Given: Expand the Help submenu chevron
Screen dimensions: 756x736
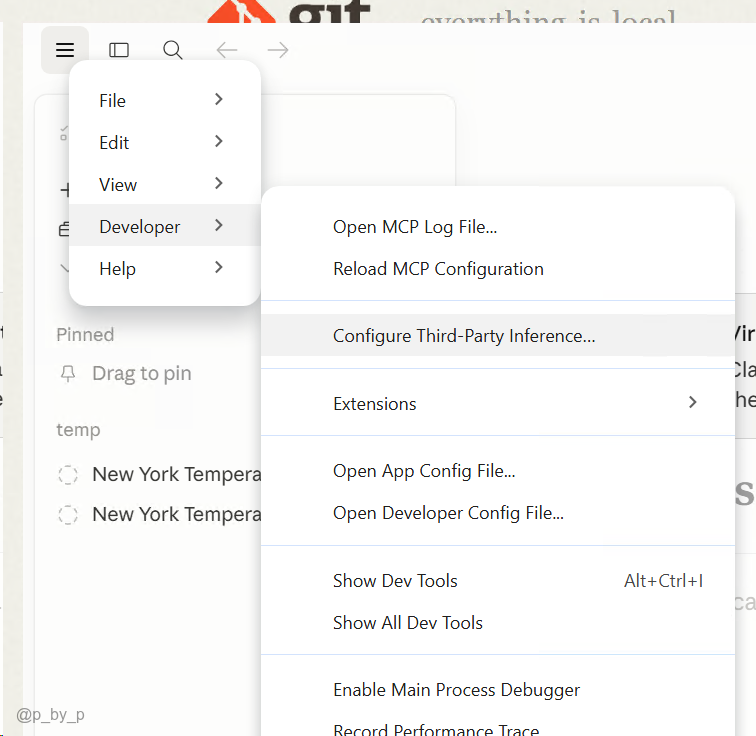Looking at the screenshot, I should 218,267.
